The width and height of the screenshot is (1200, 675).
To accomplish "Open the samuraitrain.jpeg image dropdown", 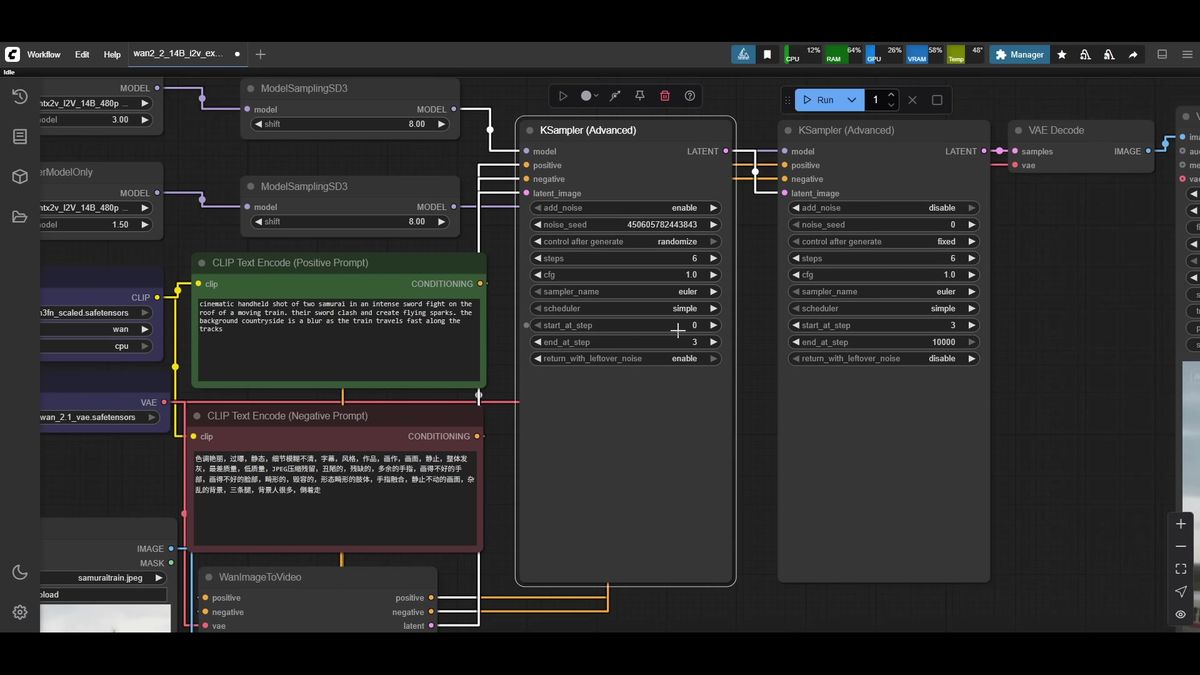I will pos(103,577).
